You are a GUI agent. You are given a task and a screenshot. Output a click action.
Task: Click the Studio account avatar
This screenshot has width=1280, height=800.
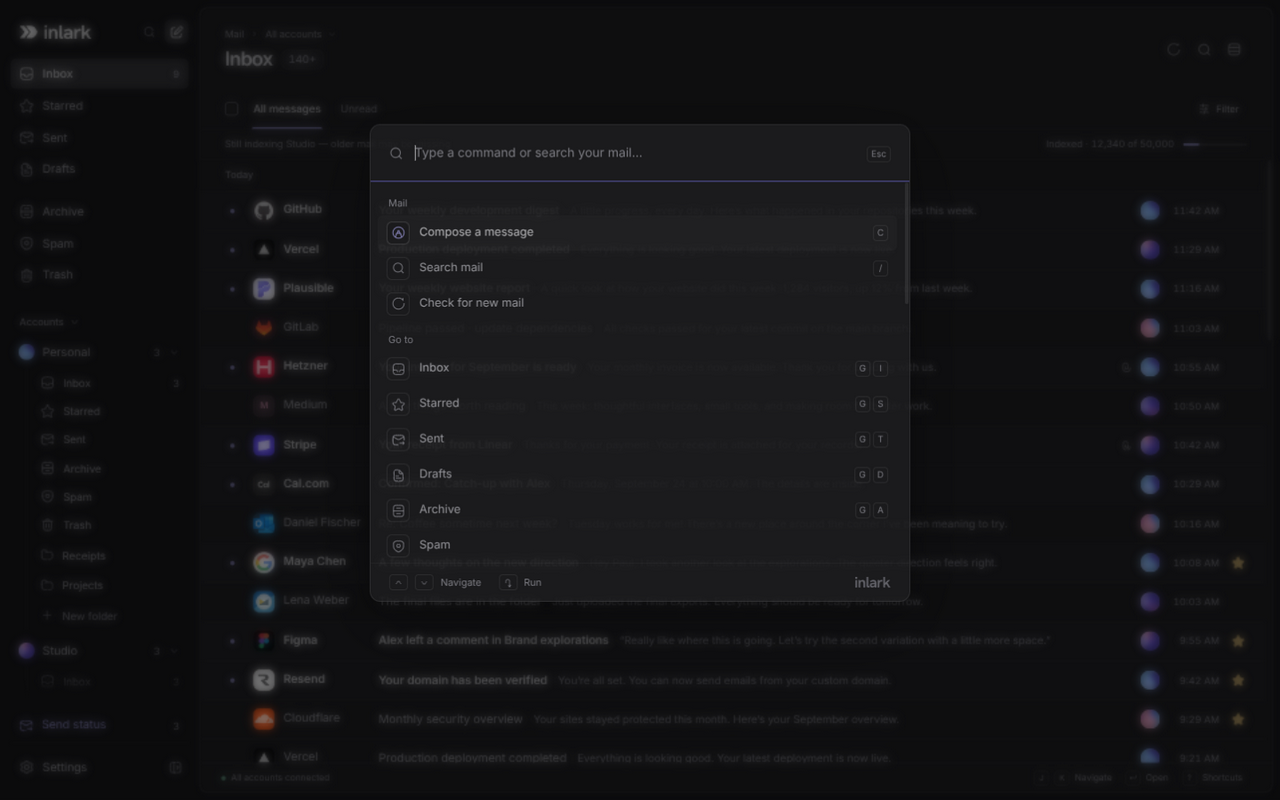(x=27, y=651)
